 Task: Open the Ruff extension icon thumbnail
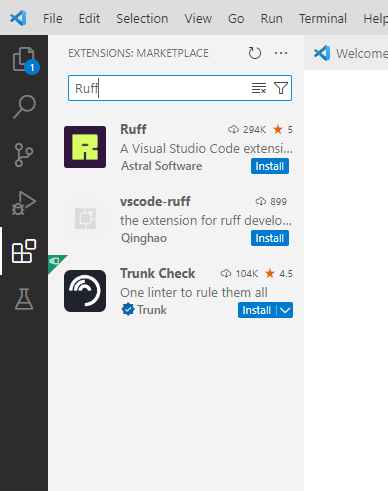coord(85,147)
